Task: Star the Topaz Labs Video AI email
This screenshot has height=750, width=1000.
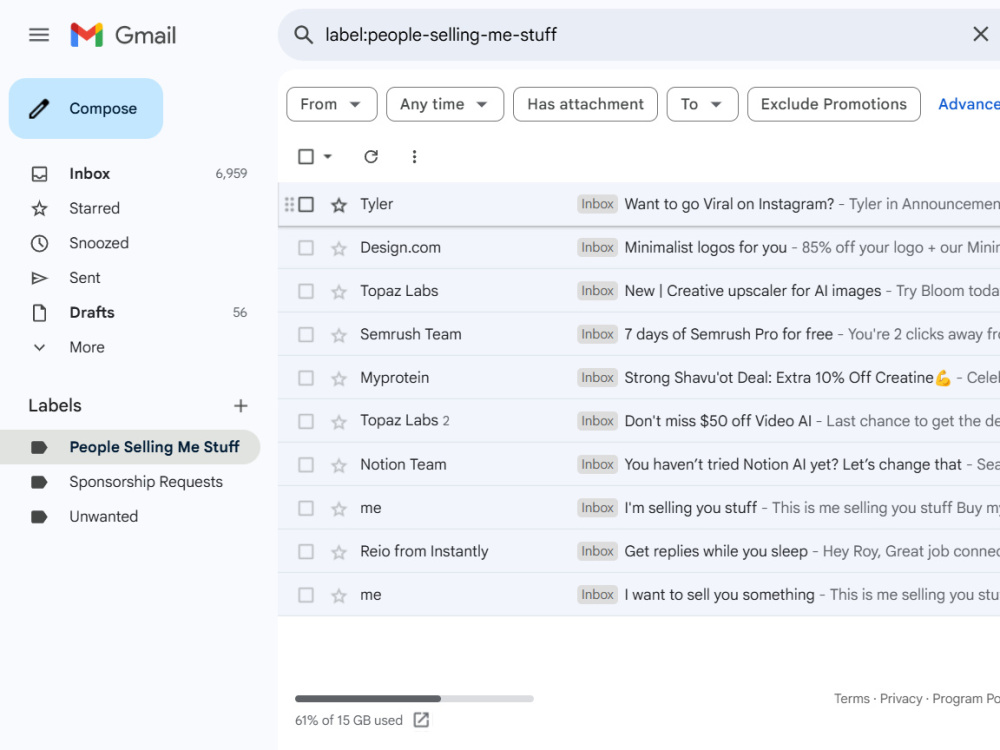Action: point(339,422)
